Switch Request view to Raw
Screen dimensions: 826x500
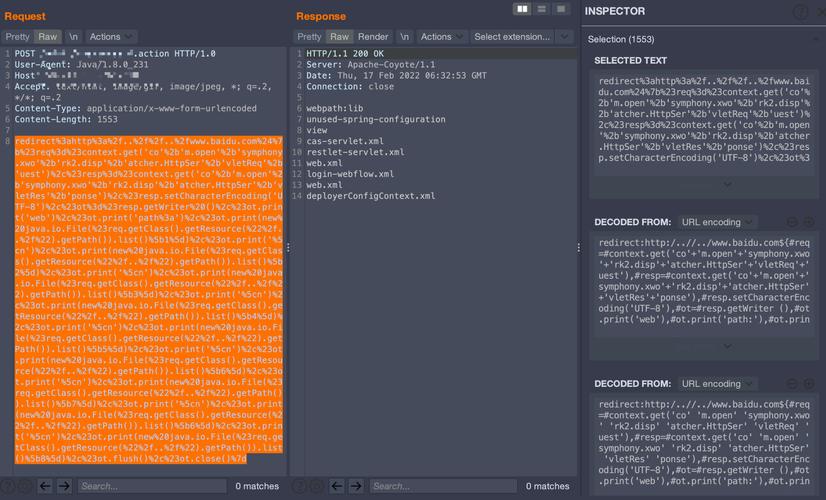(47, 36)
